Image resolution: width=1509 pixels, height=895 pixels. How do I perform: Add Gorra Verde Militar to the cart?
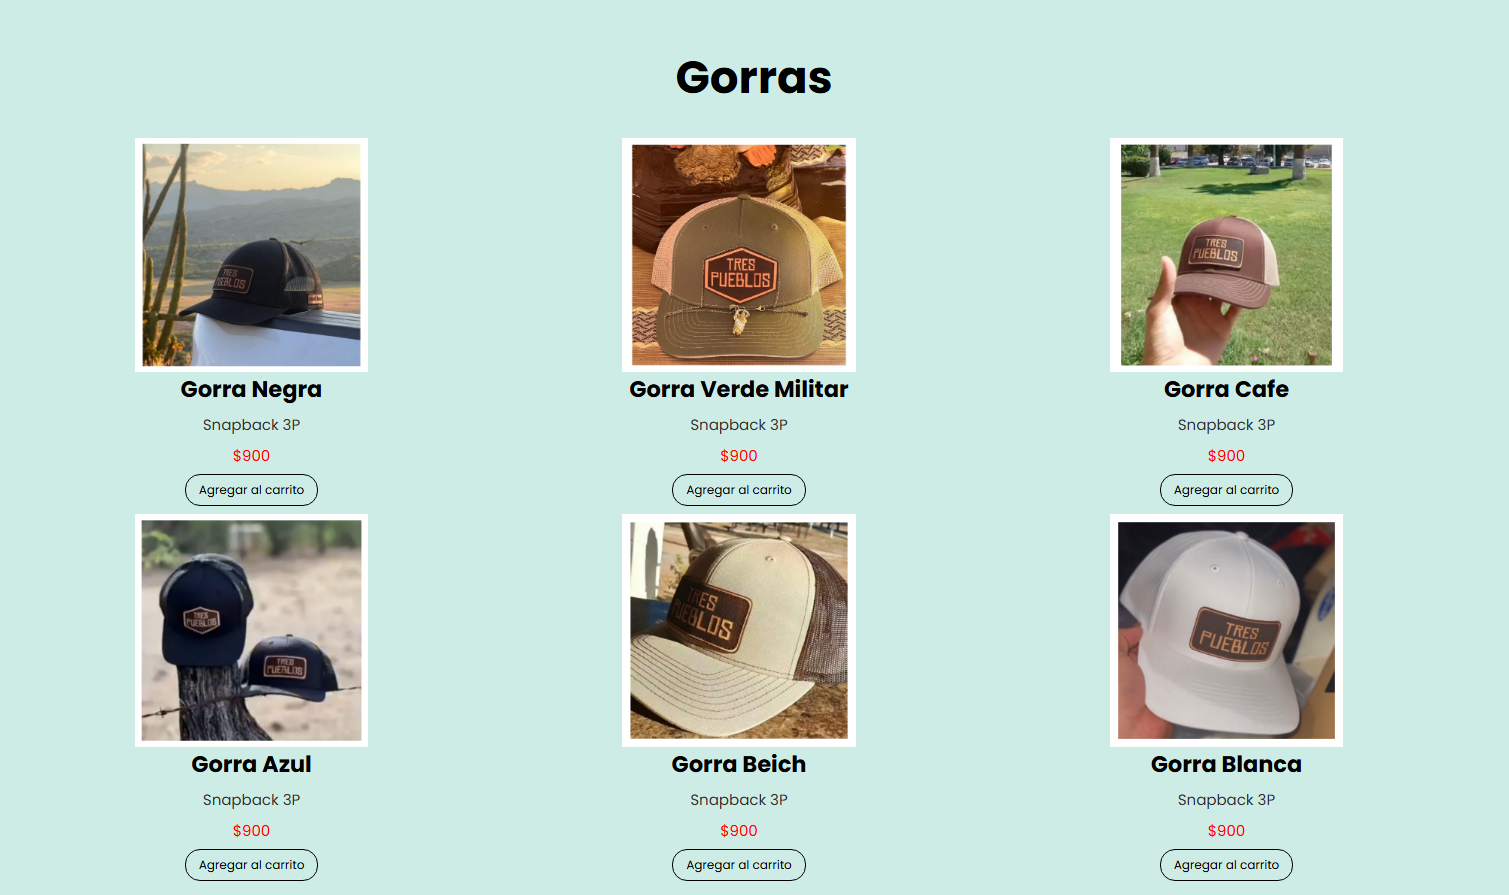pos(739,490)
